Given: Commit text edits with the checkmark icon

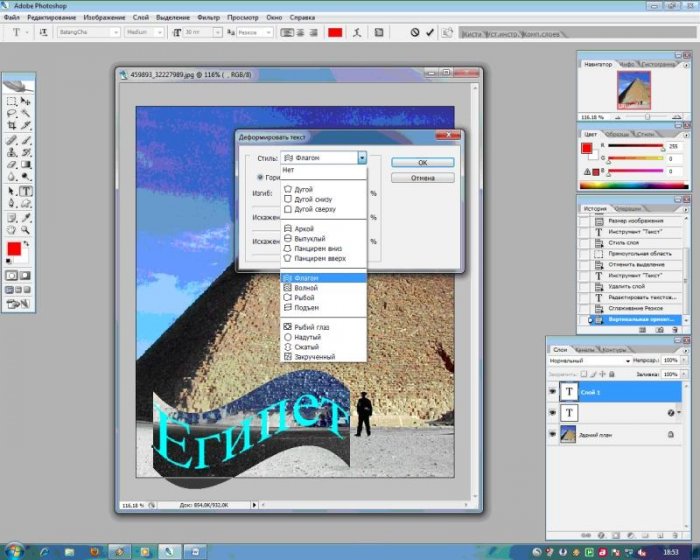Looking at the screenshot, I should (x=430, y=32).
